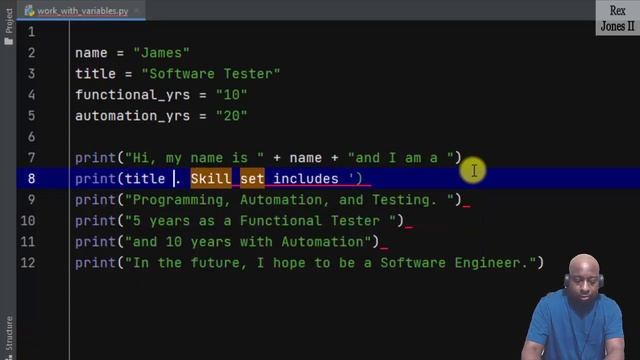The image size is (640, 360).
Task: Click the word includes on line 8
Action: coord(306,179)
